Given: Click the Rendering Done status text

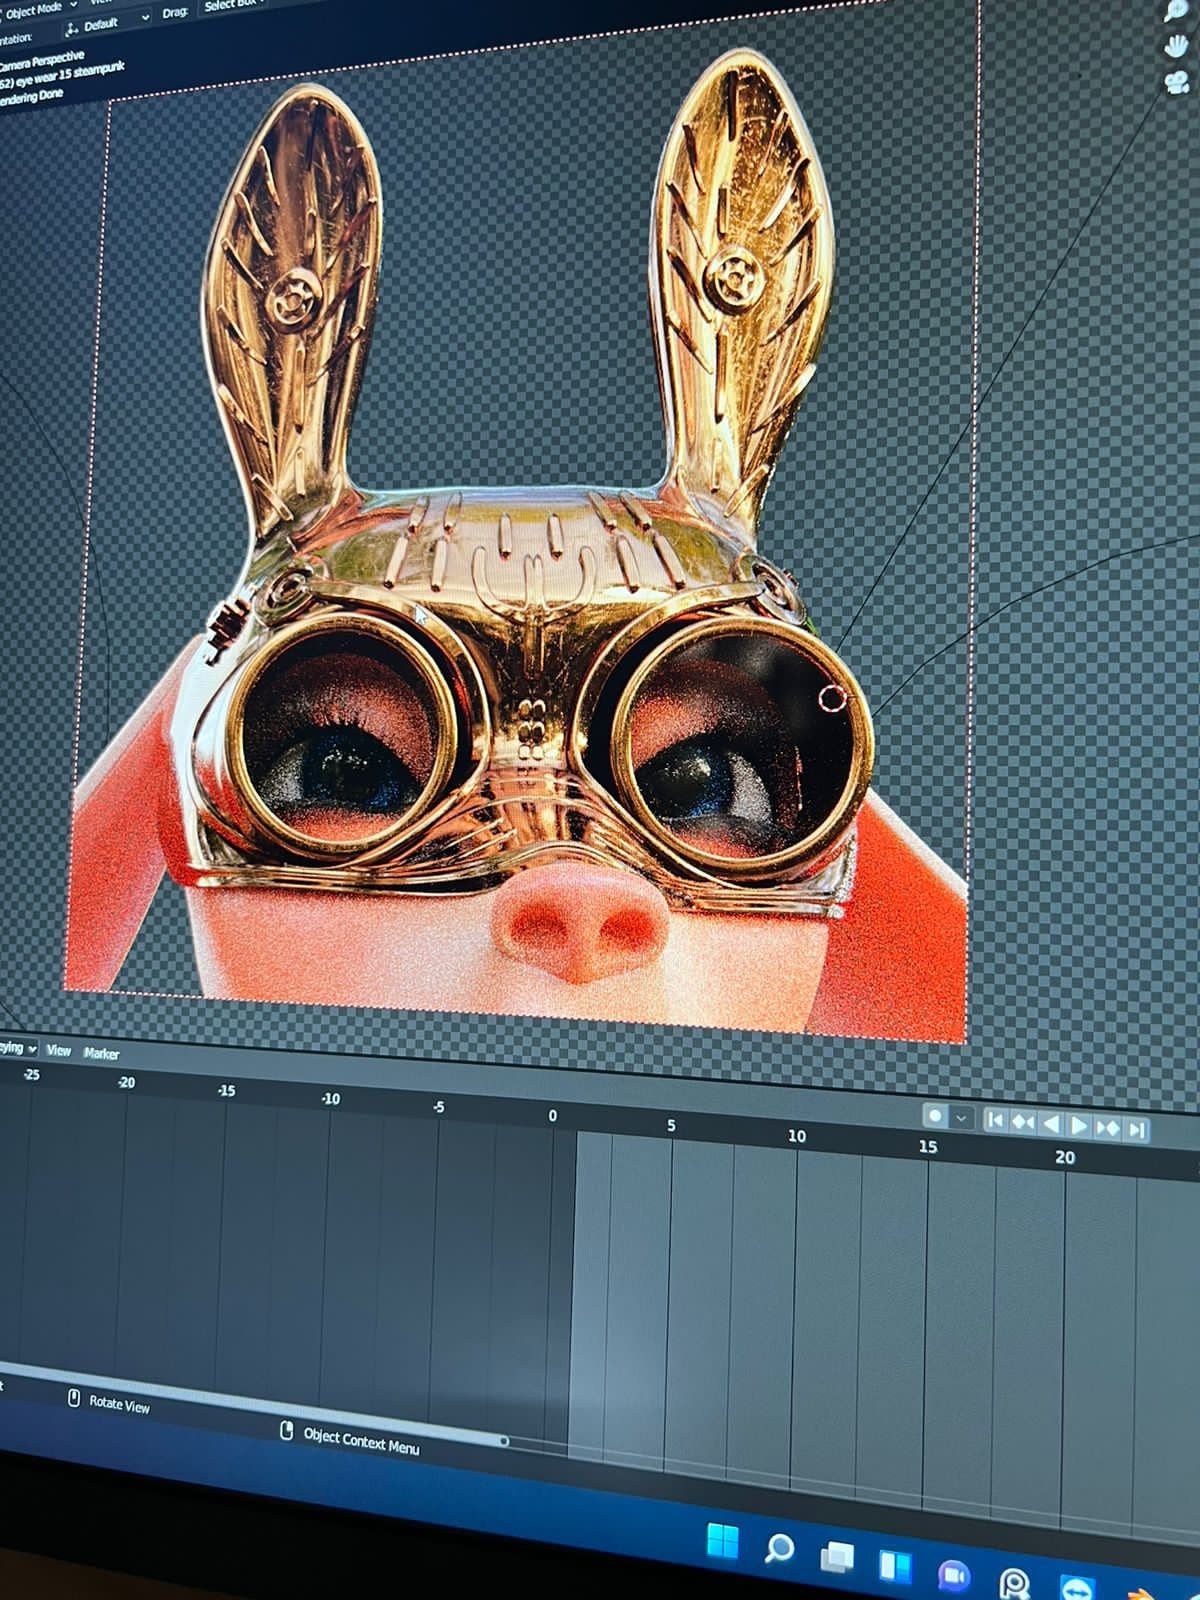Looking at the screenshot, I should (x=32, y=98).
